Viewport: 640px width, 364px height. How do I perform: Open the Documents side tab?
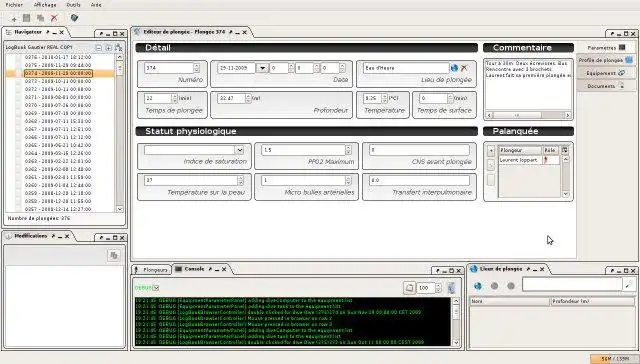point(606,86)
